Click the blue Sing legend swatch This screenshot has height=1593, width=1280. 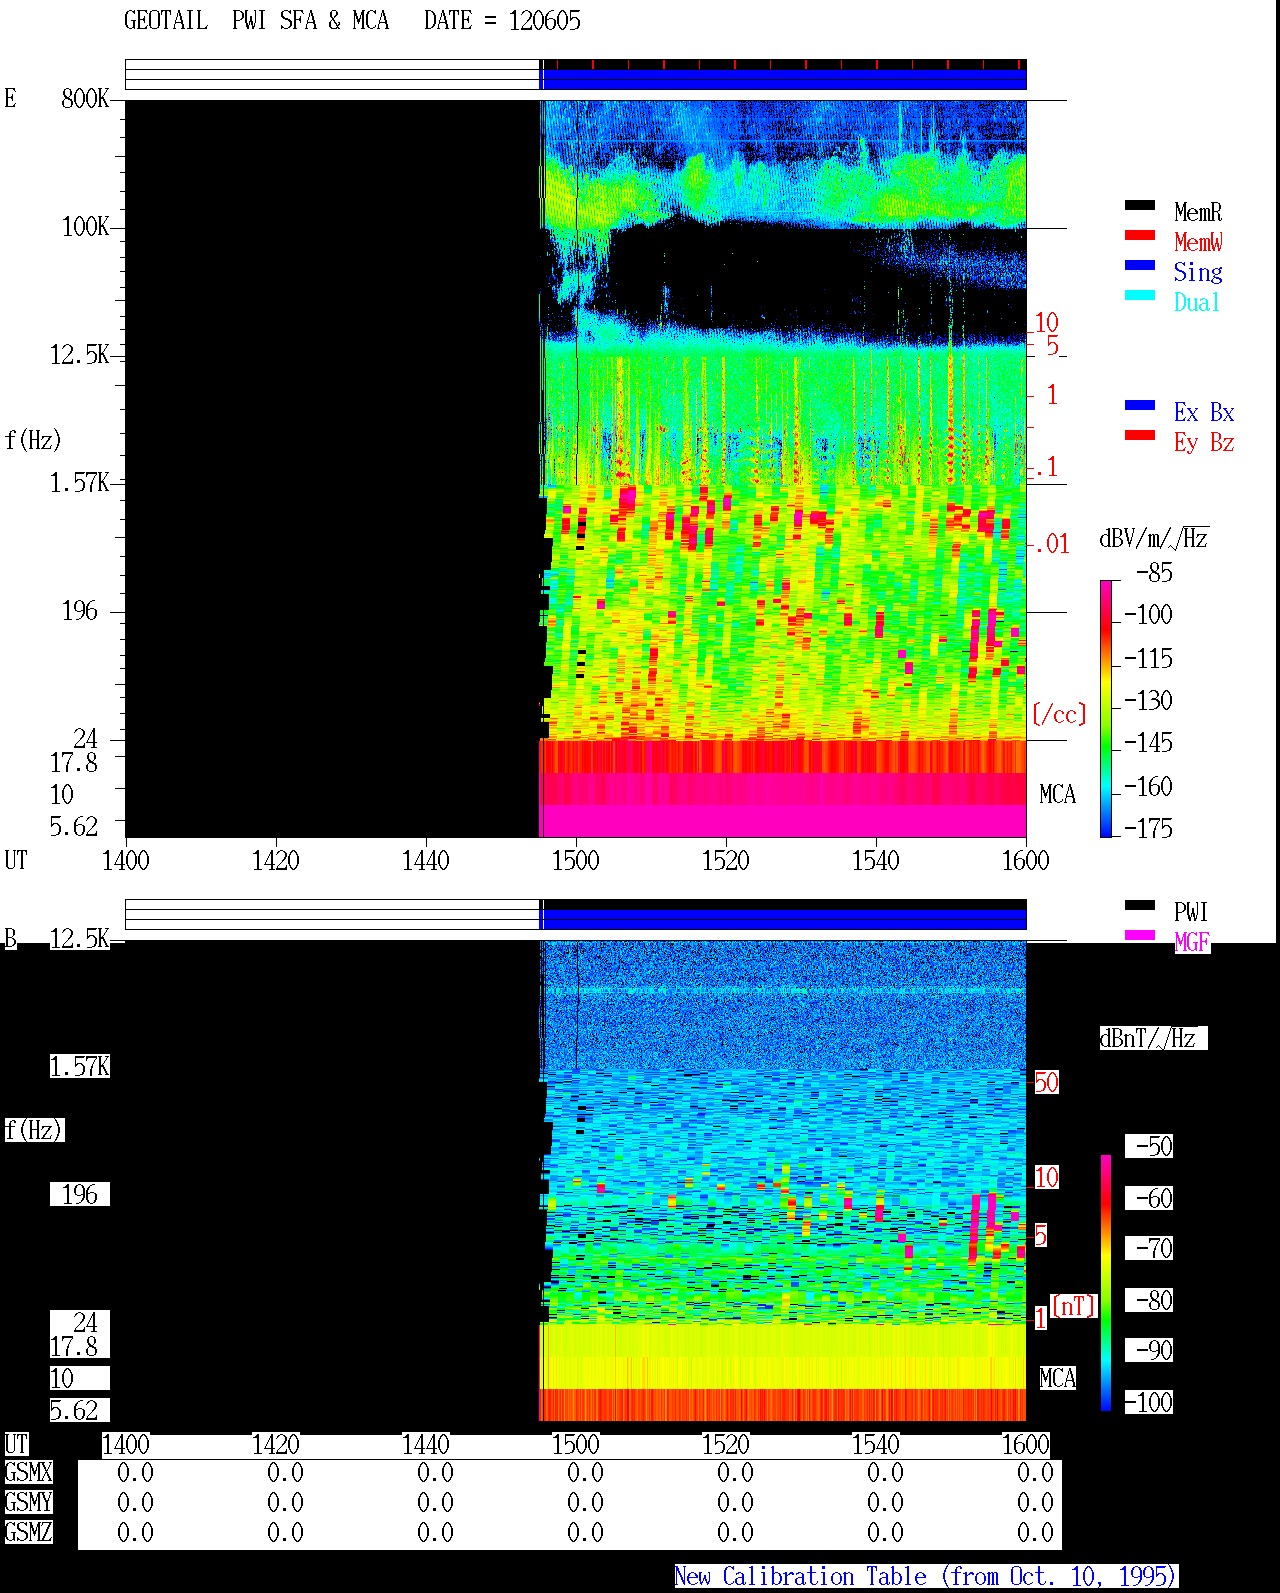coord(1140,266)
